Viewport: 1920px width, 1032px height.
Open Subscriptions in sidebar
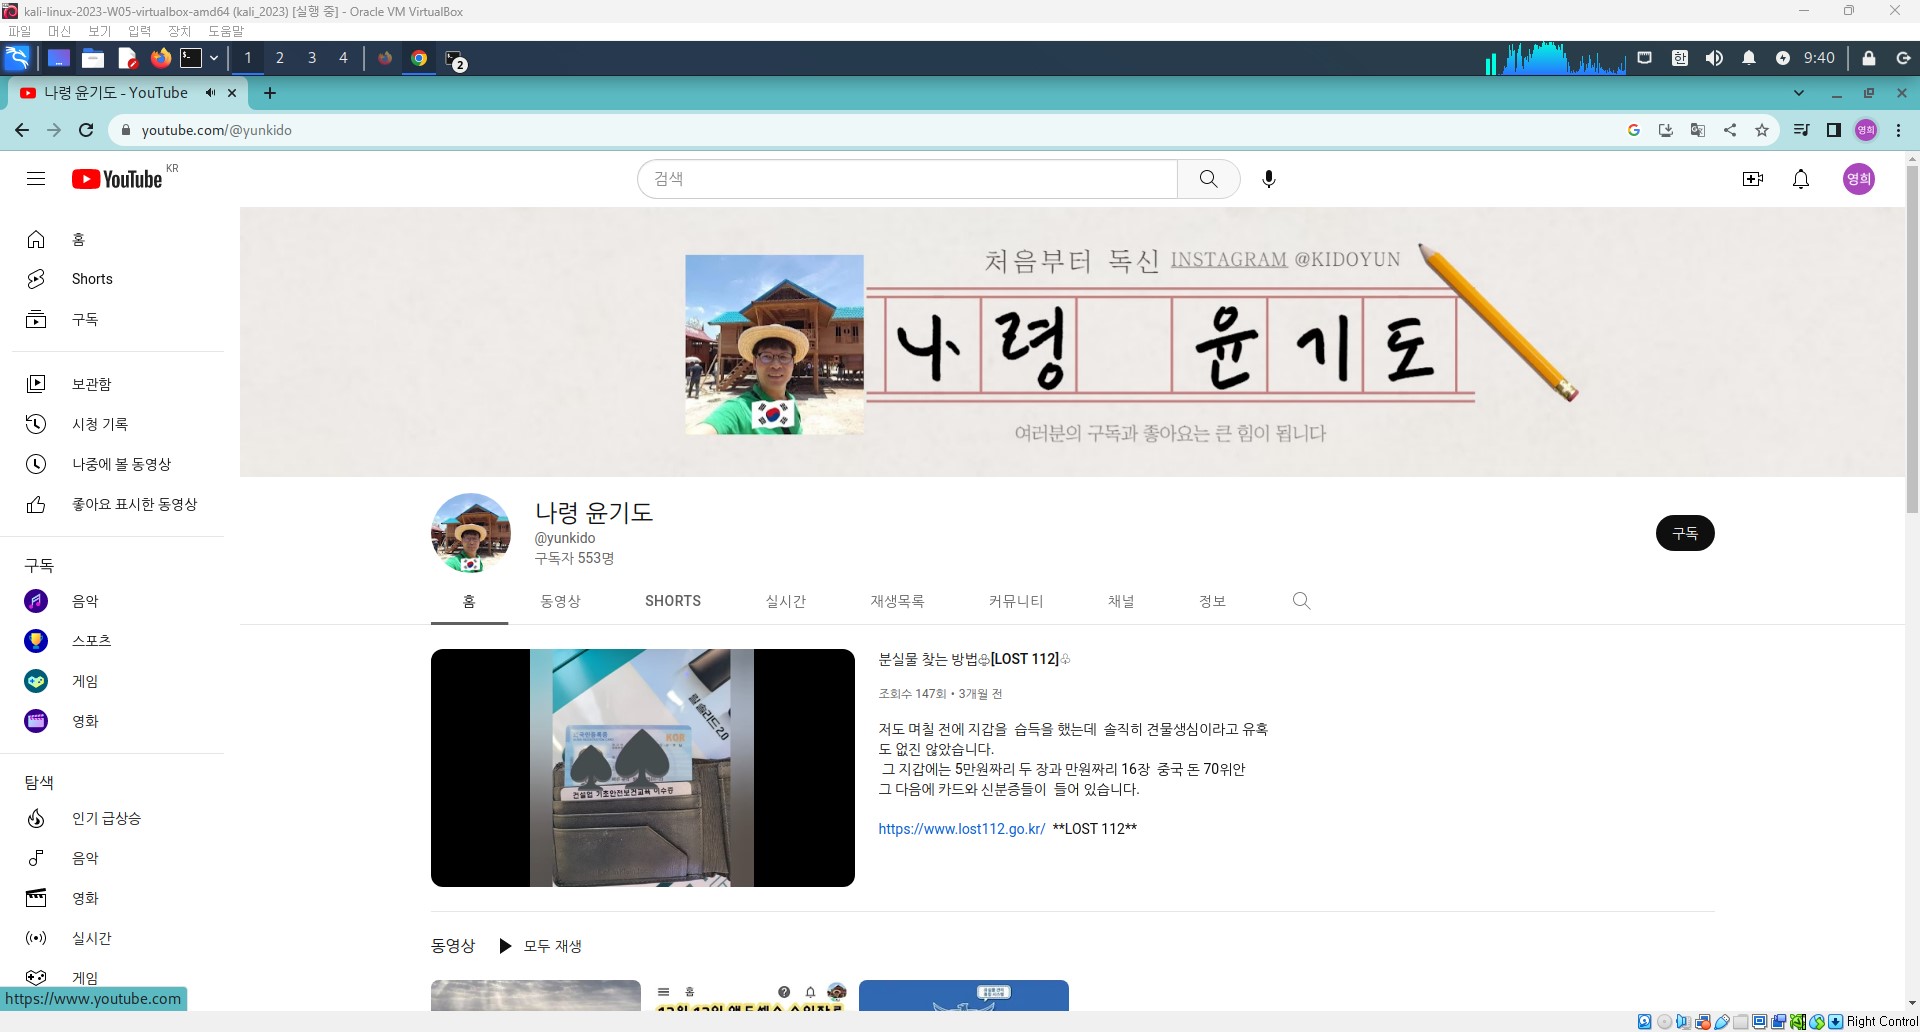pyautogui.click(x=118, y=319)
